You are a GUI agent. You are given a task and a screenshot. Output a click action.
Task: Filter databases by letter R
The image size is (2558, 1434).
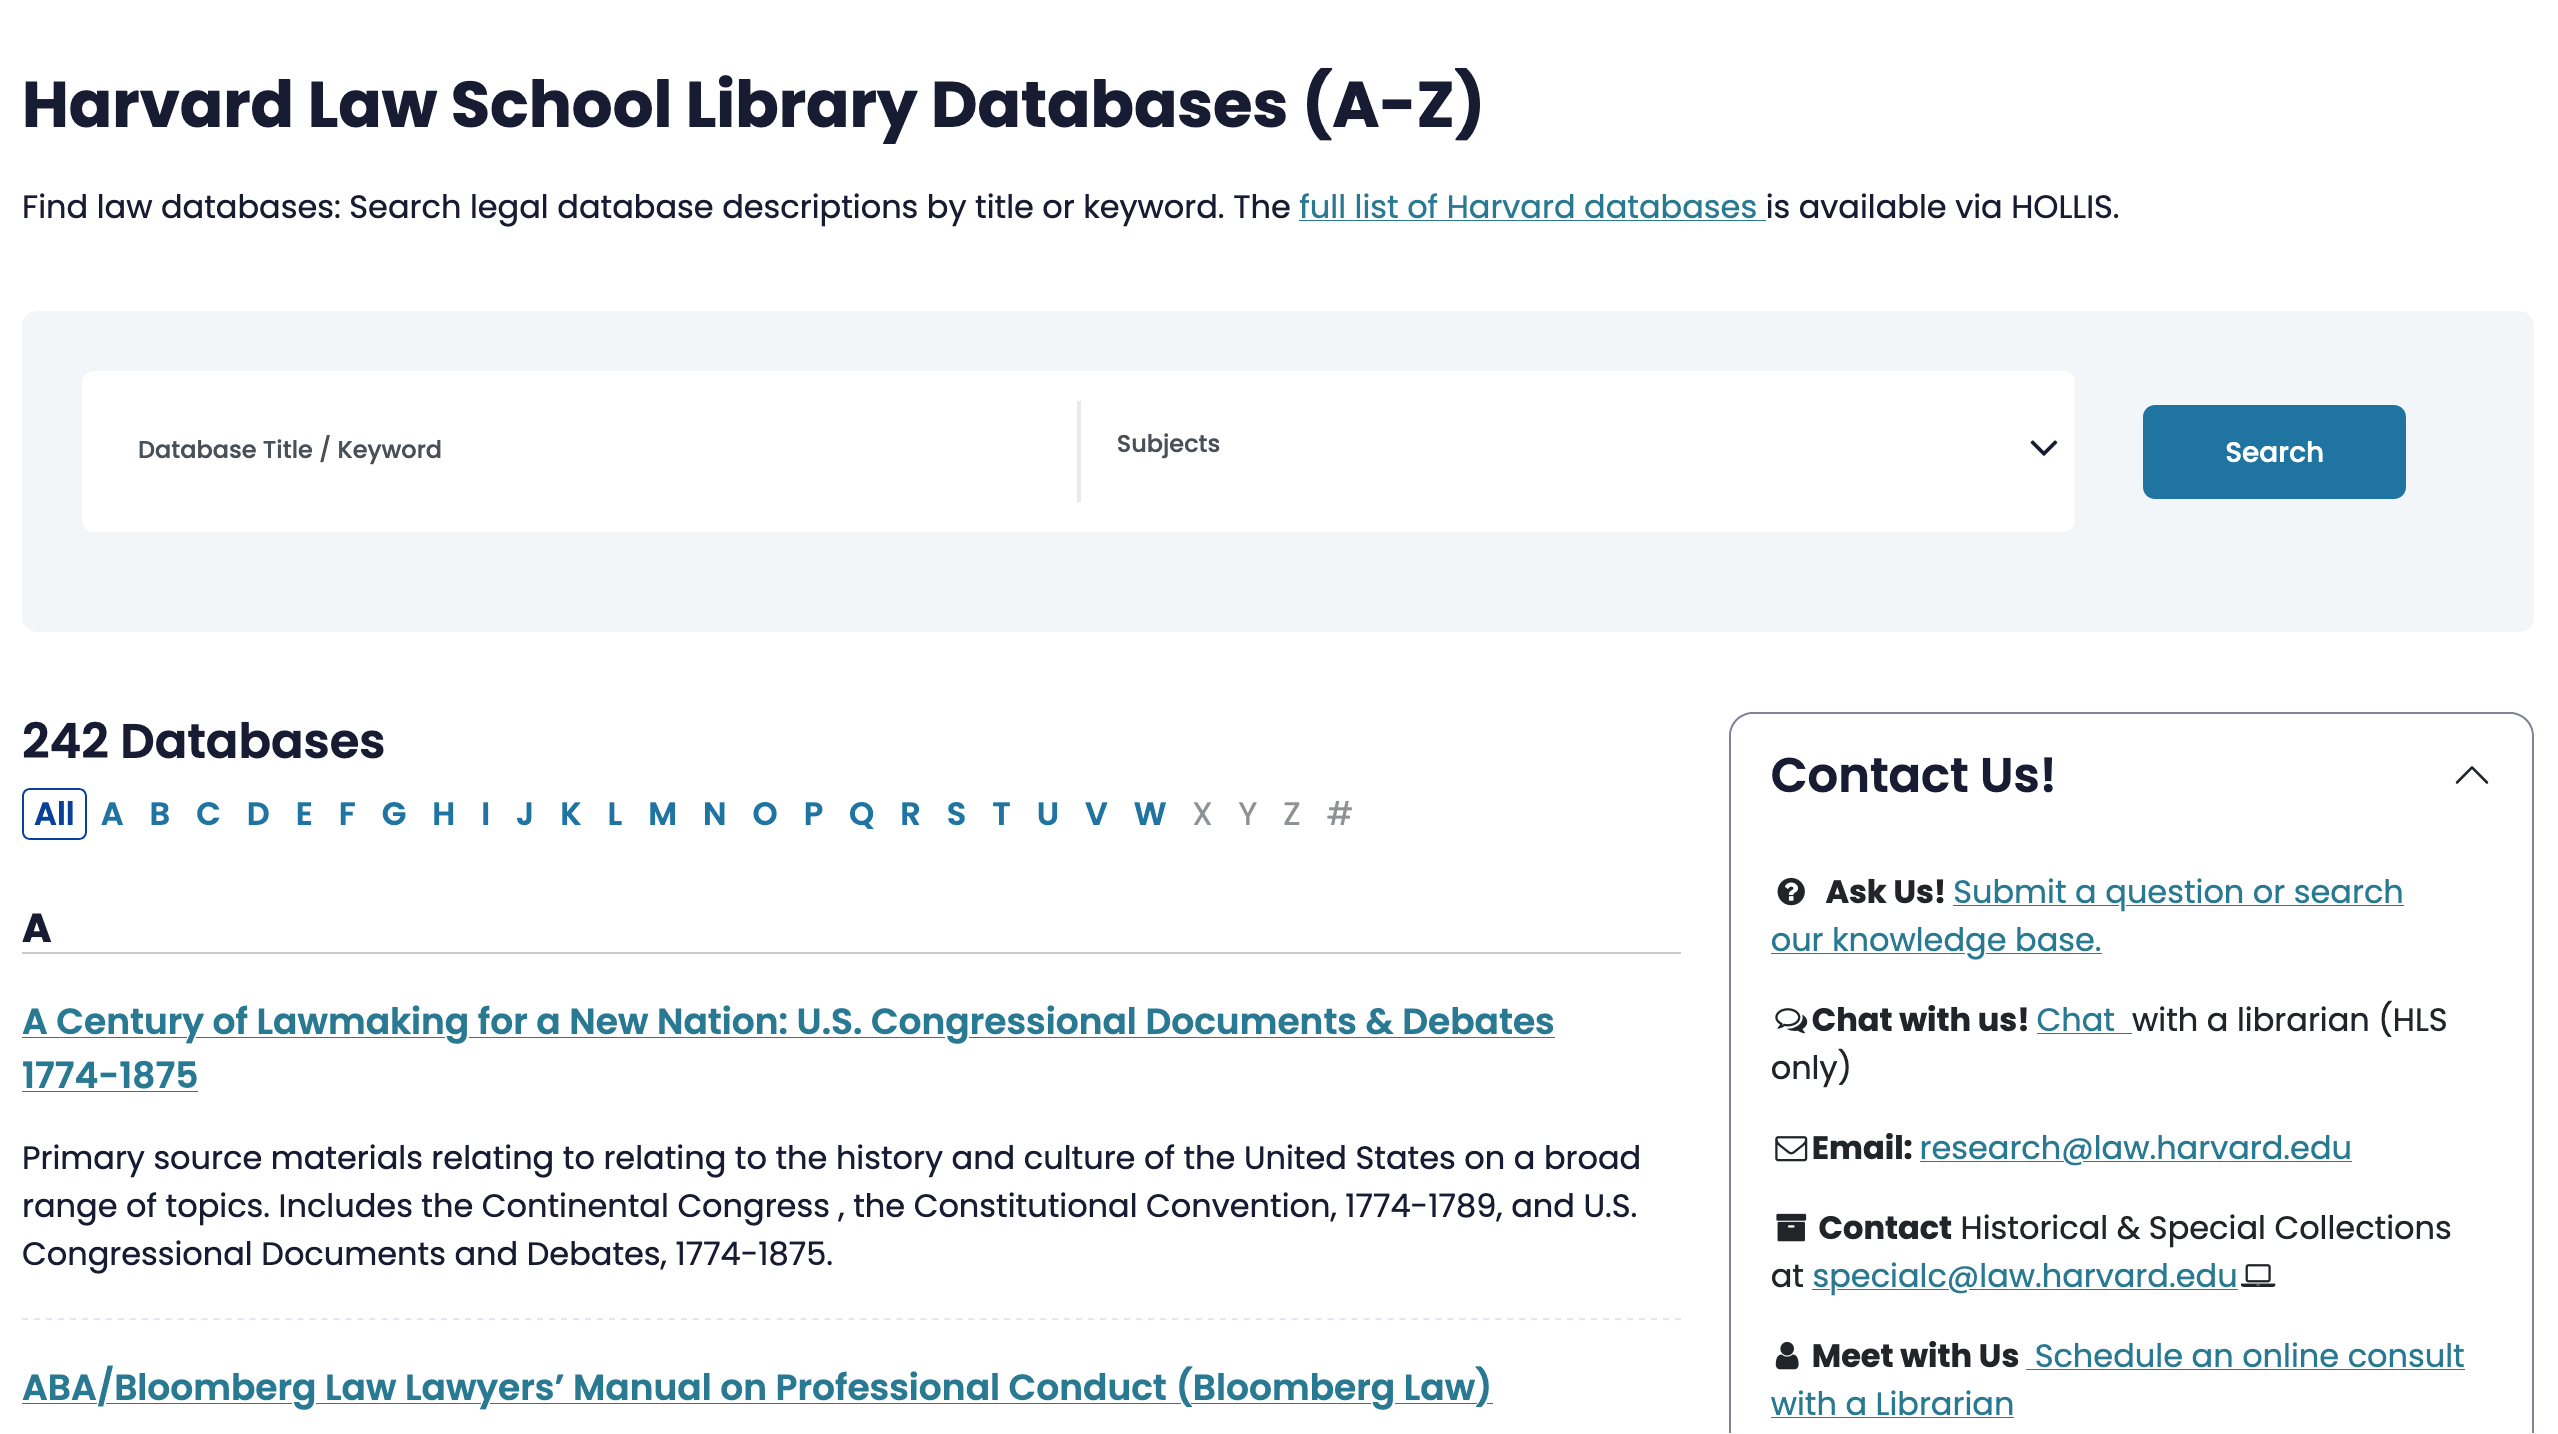[x=910, y=813]
